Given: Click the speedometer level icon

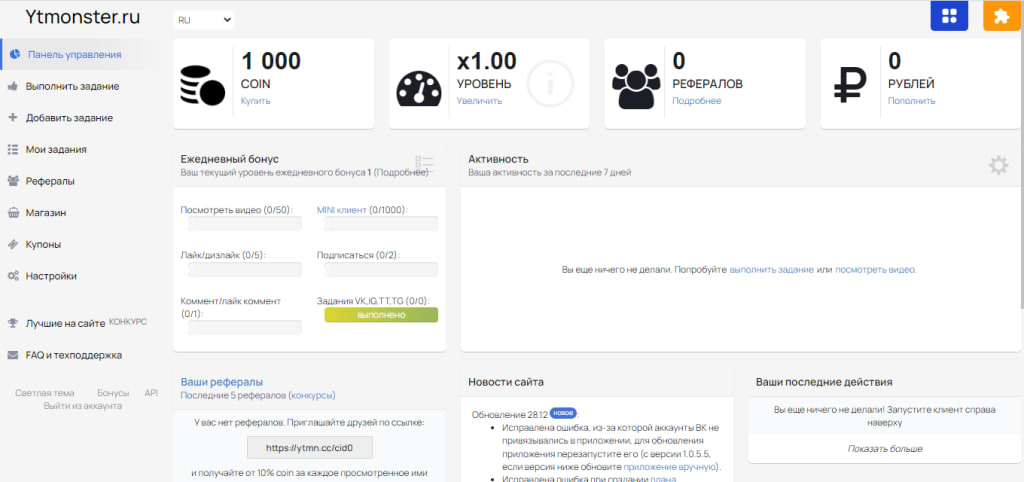Looking at the screenshot, I should [x=419, y=88].
